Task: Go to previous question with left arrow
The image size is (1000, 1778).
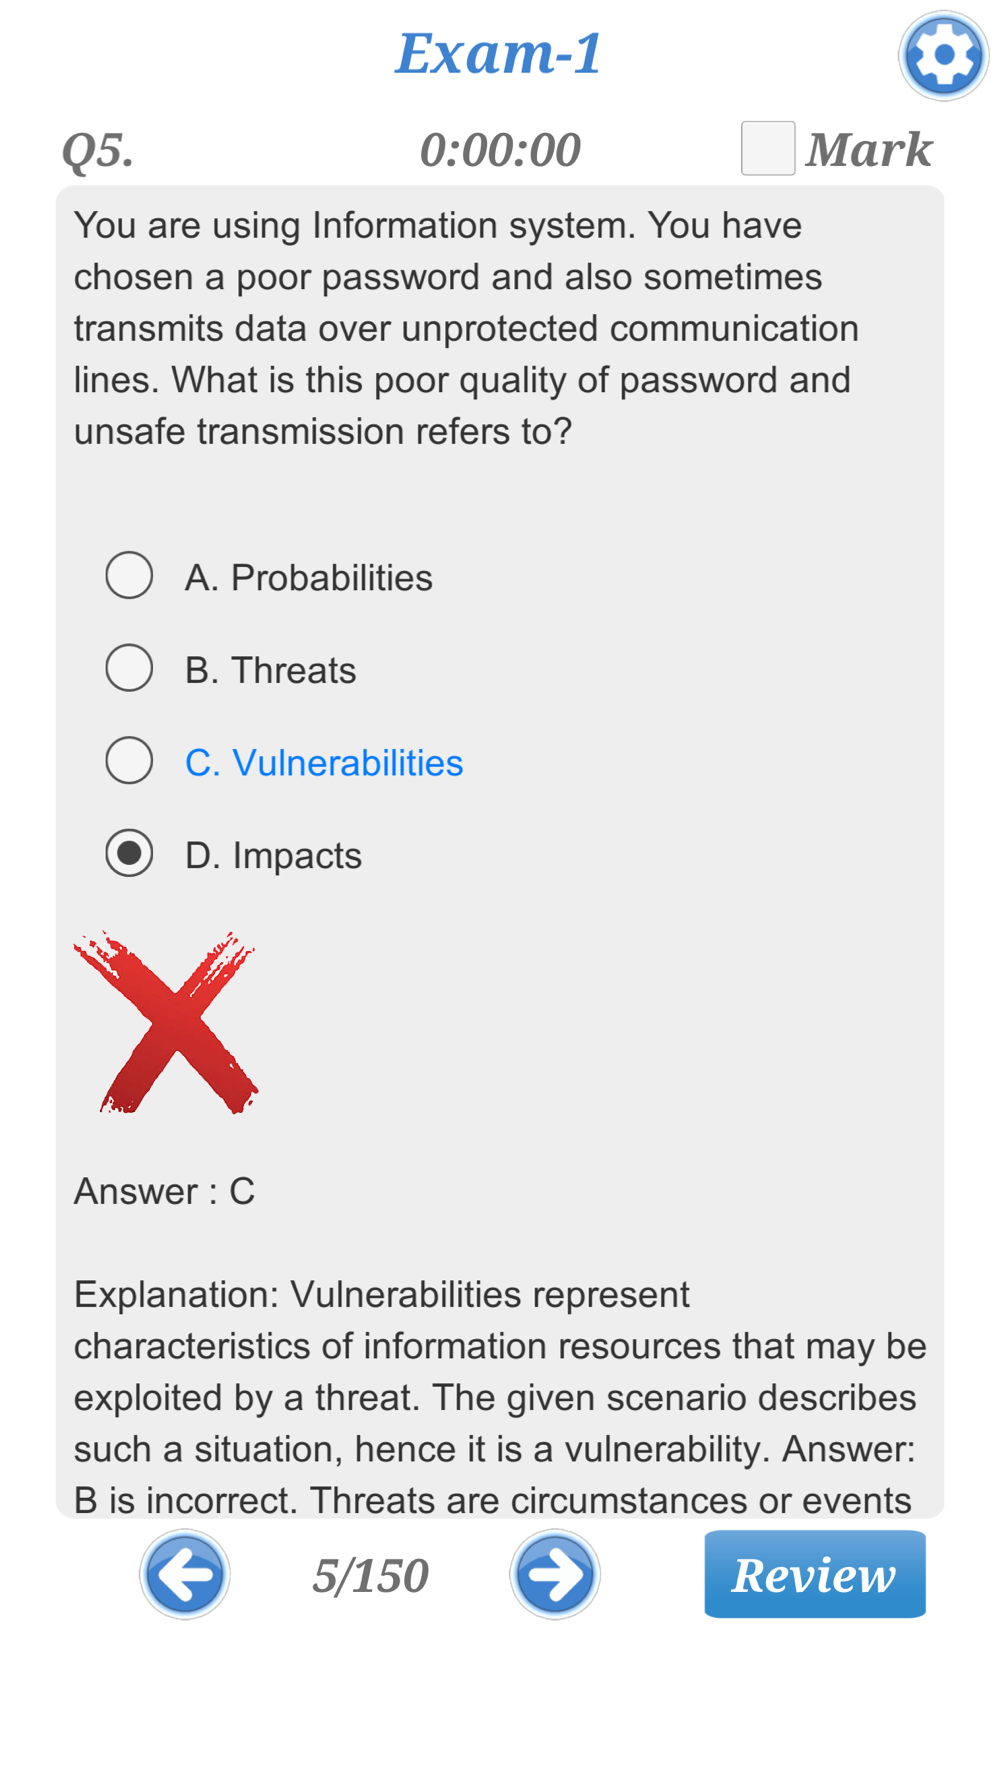Action: (x=185, y=1574)
